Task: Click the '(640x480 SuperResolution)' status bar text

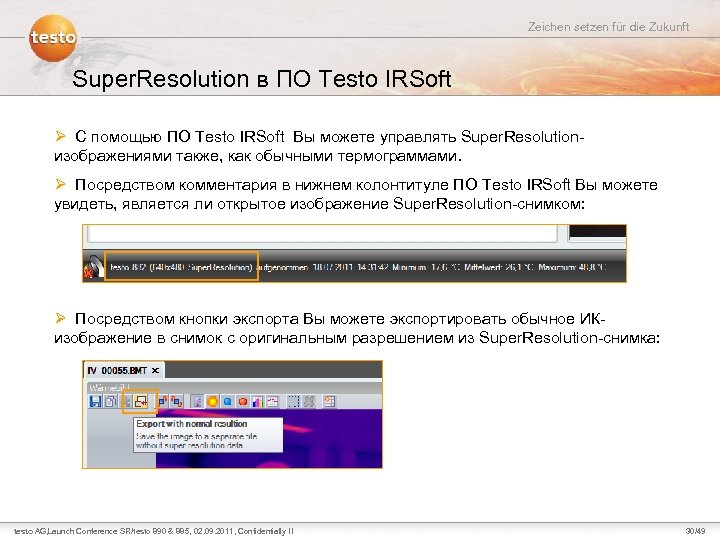Action: coord(201,267)
